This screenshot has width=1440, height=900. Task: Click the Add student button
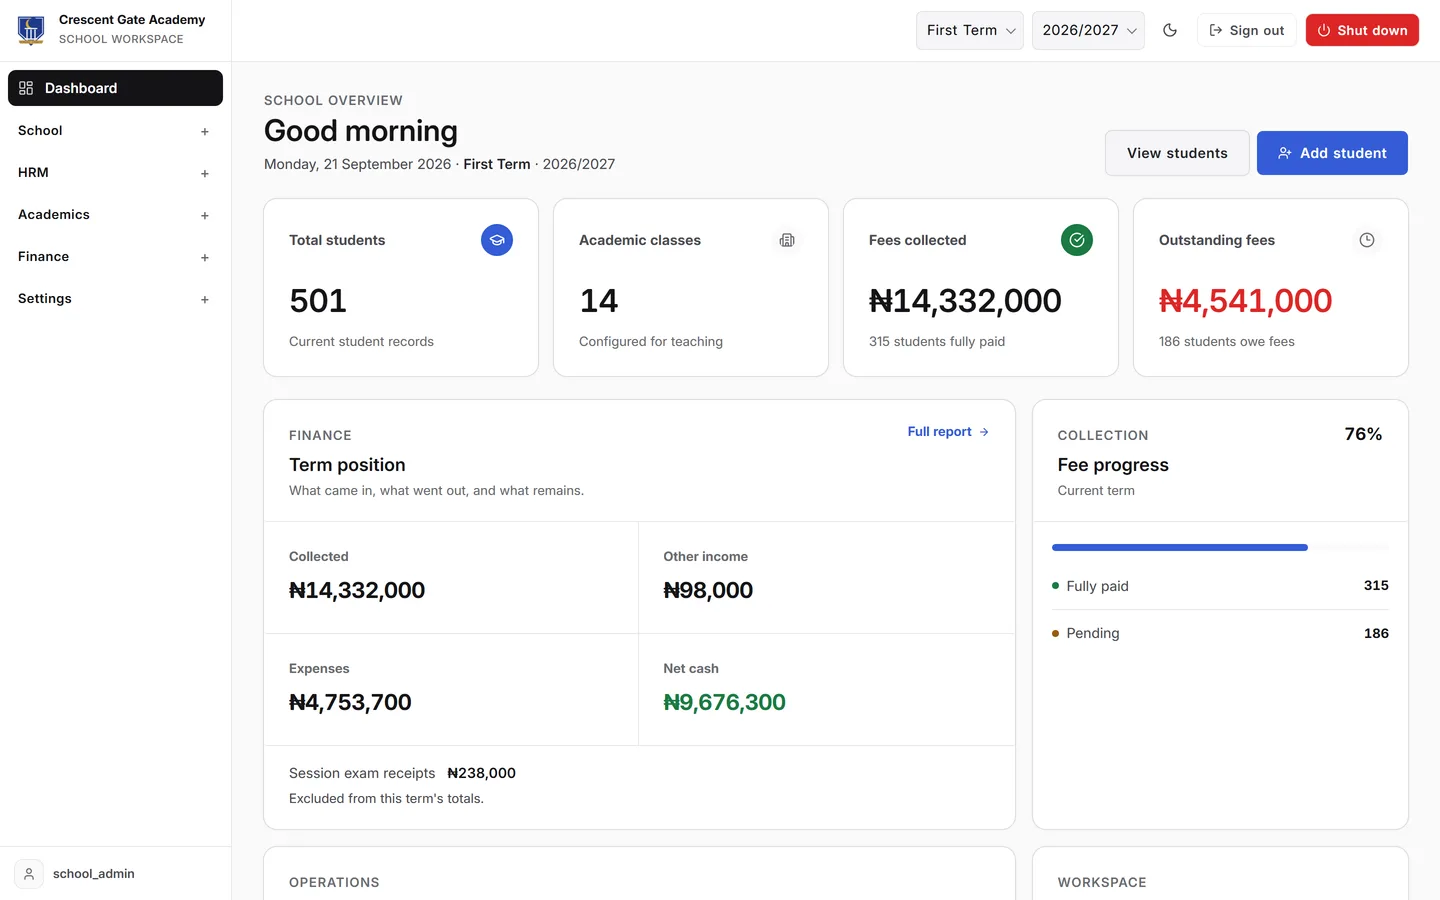point(1332,153)
